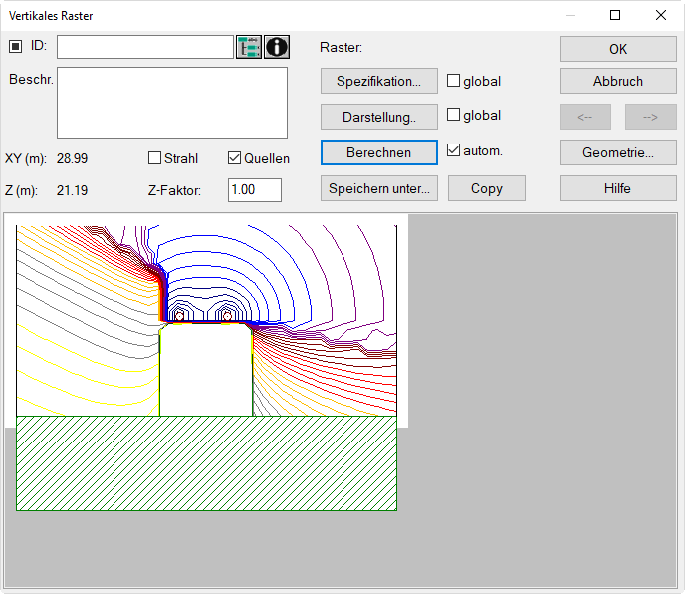Cancel using the Abbruch button

(x=618, y=81)
